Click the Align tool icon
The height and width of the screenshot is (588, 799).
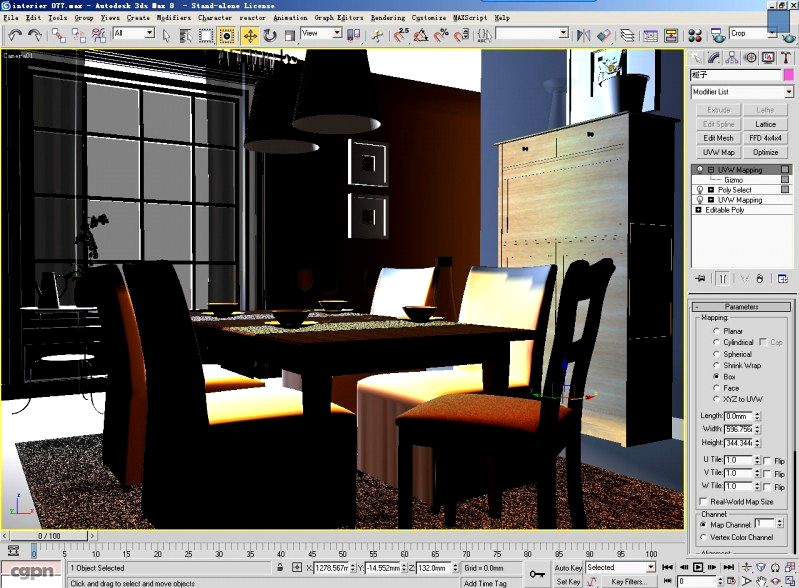tap(603, 35)
